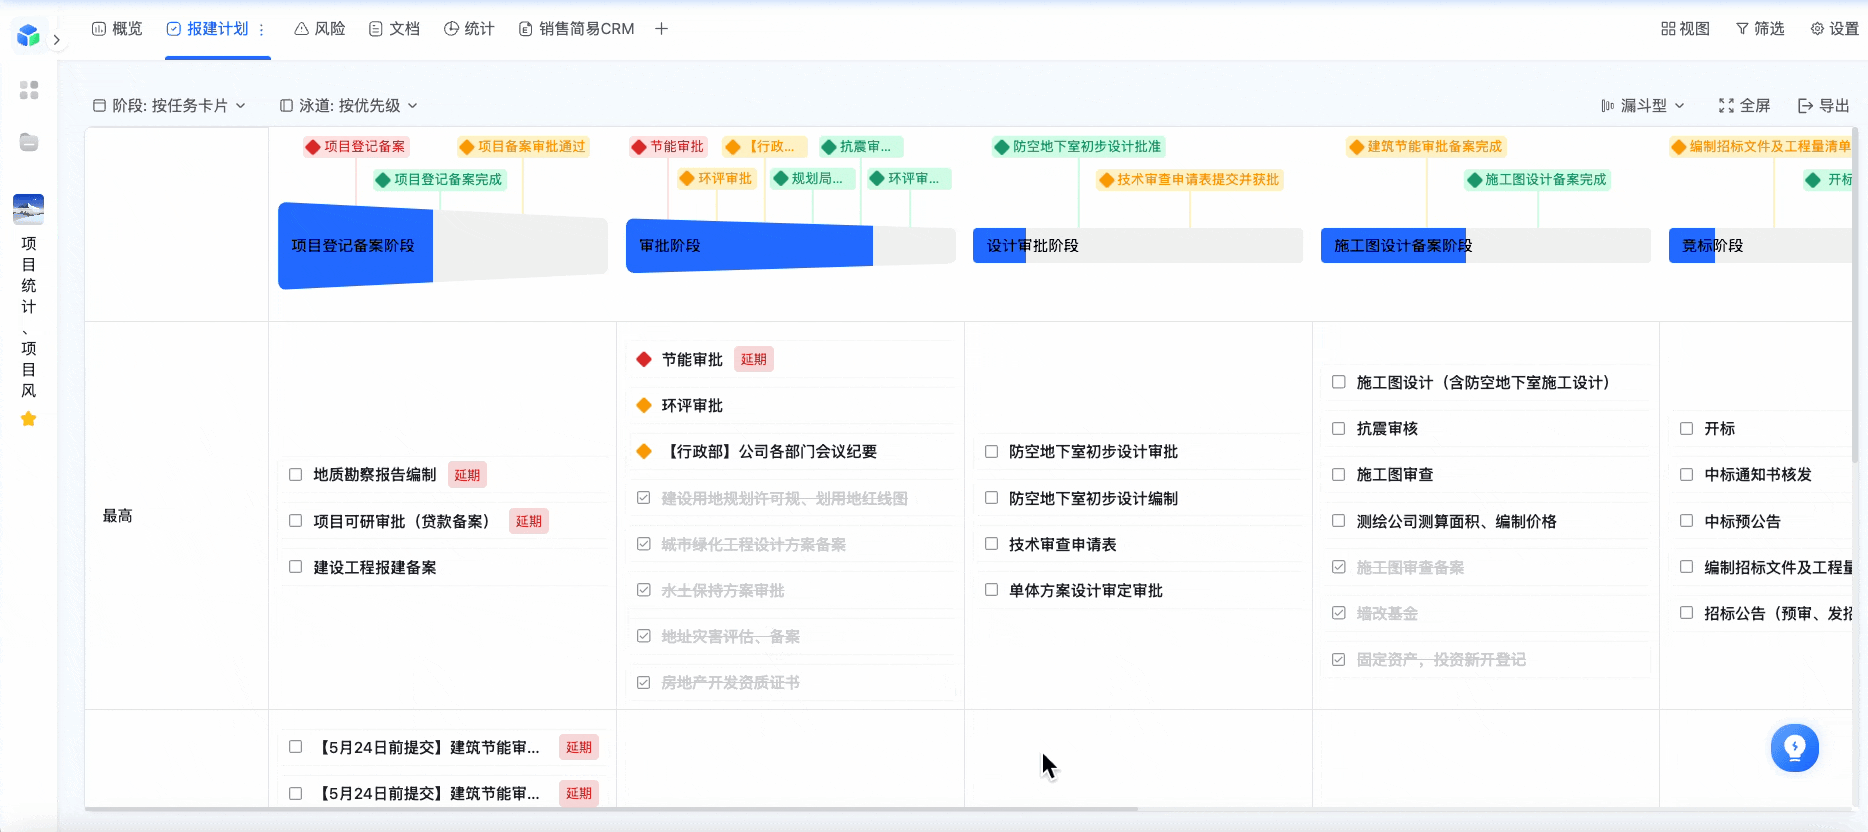Uncheck the 墙改基金 completed task
The image size is (1868, 832).
tap(1339, 613)
